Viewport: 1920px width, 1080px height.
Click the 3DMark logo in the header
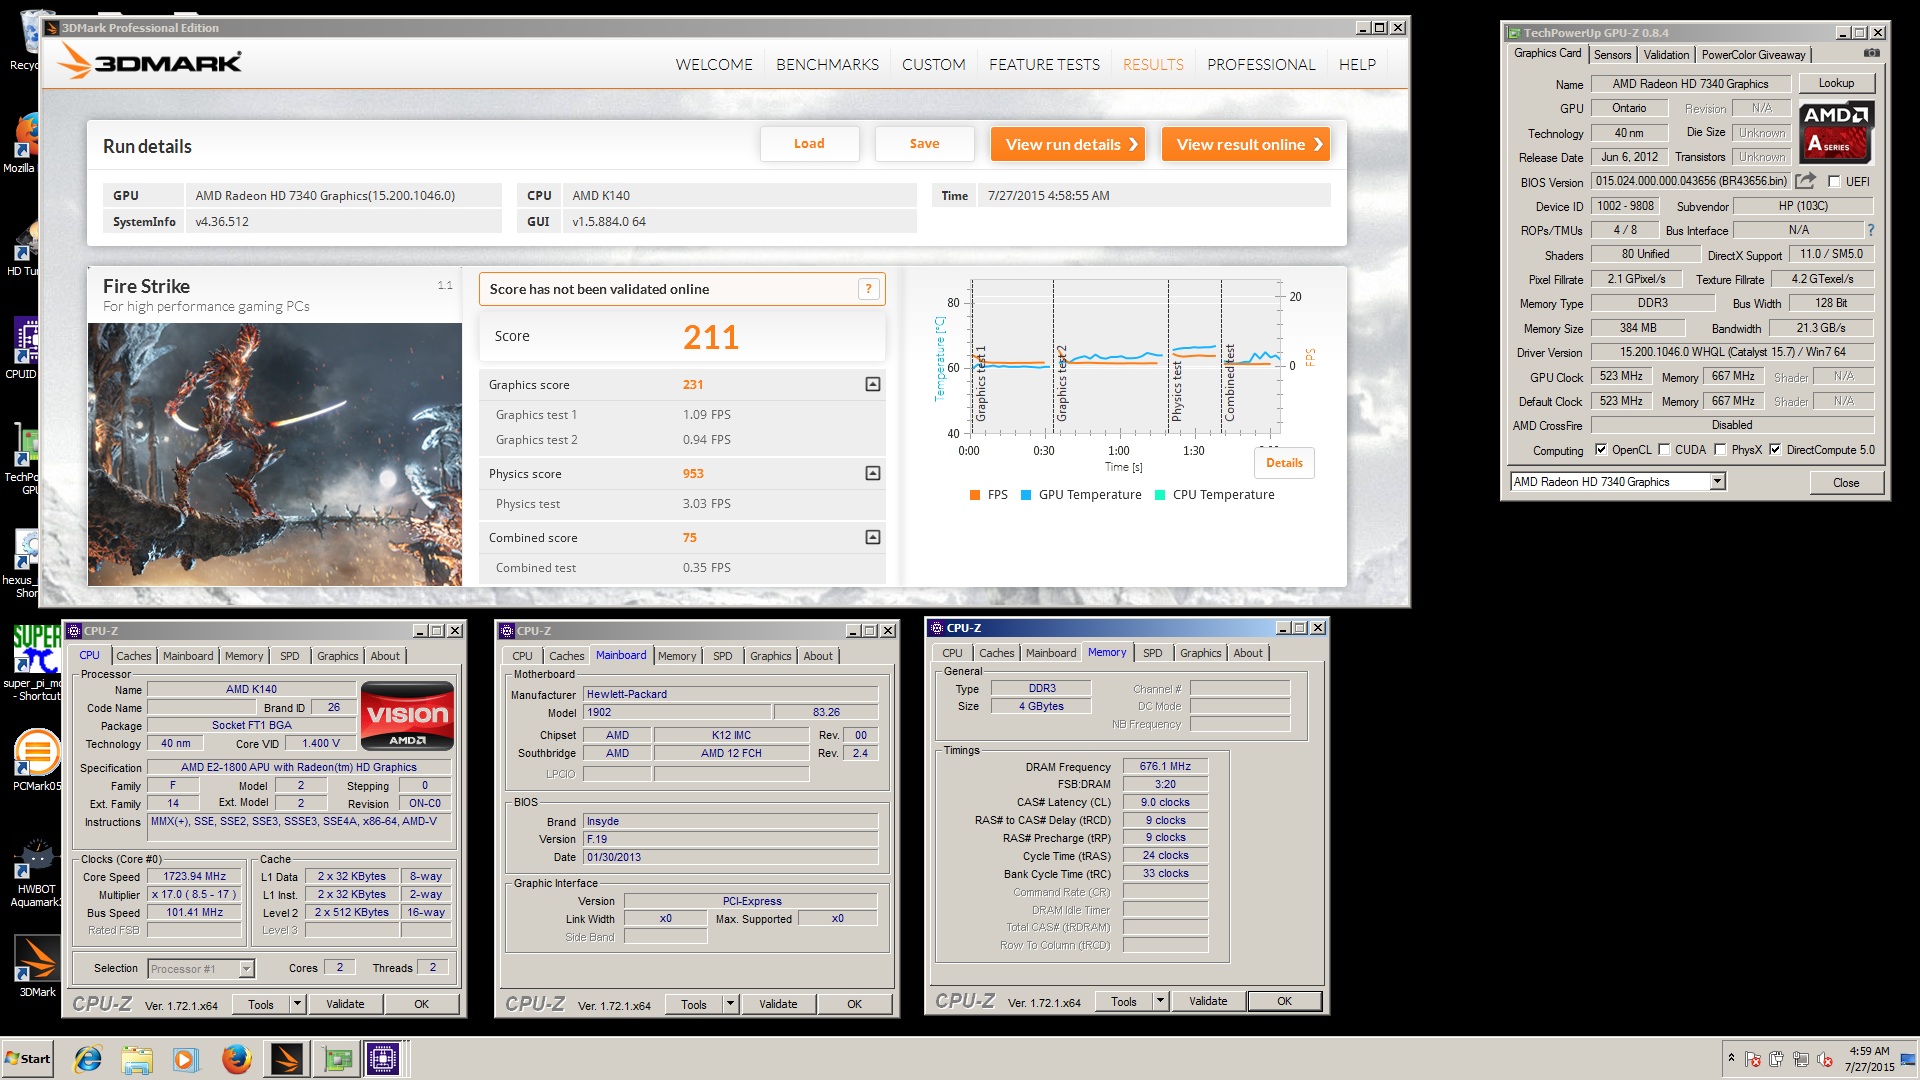[150, 62]
